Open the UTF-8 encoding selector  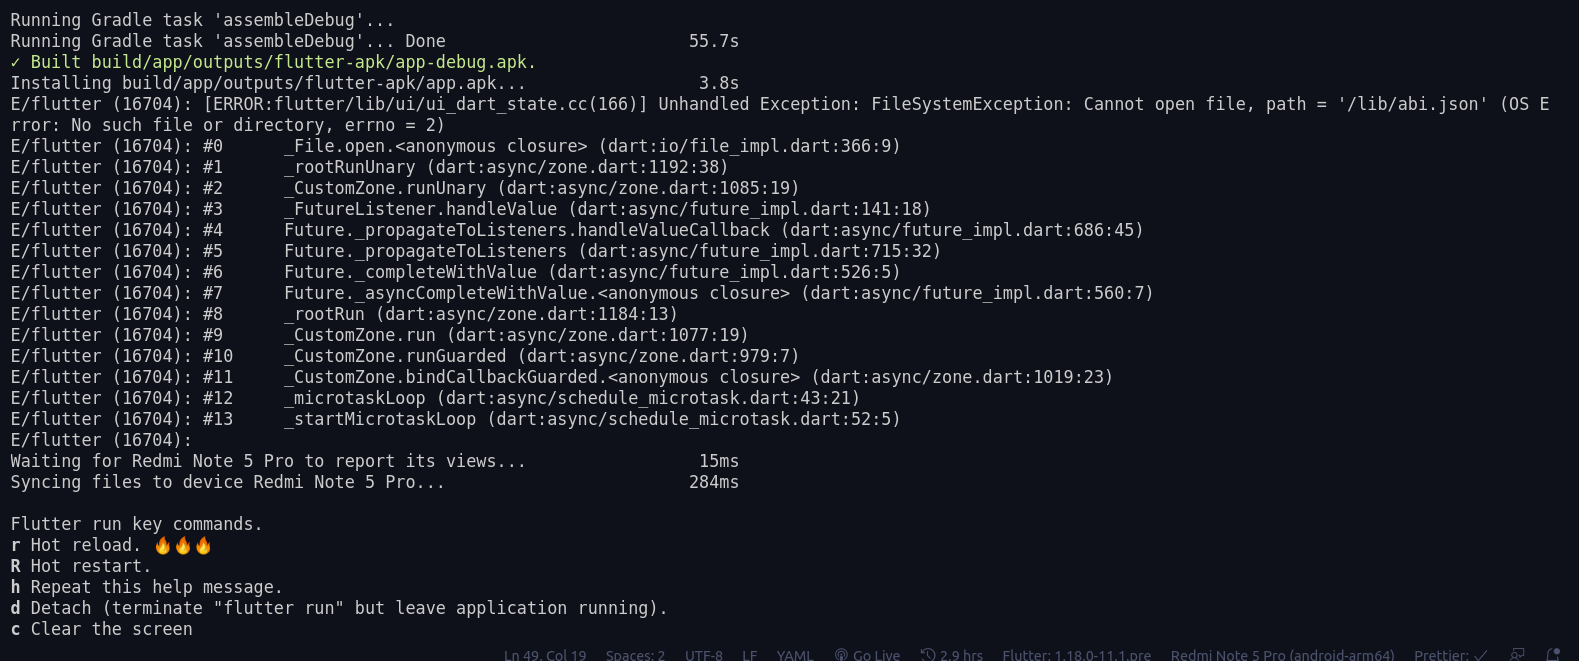pos(703,655)
